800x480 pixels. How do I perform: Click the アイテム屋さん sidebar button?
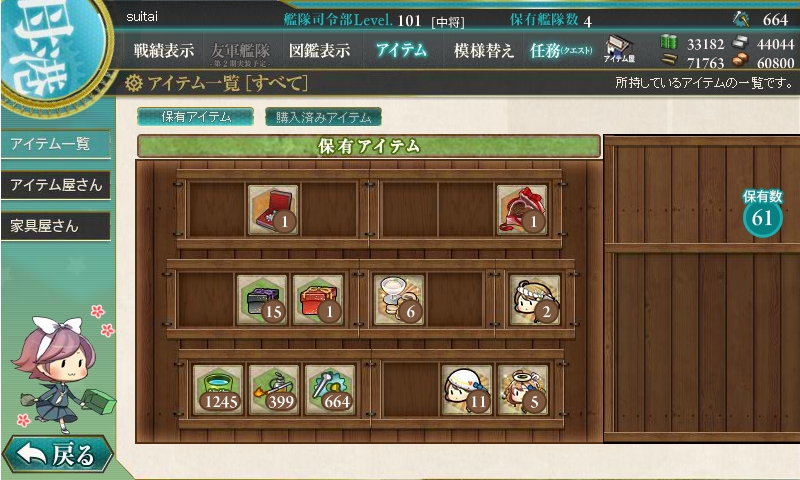coord(56,185)
